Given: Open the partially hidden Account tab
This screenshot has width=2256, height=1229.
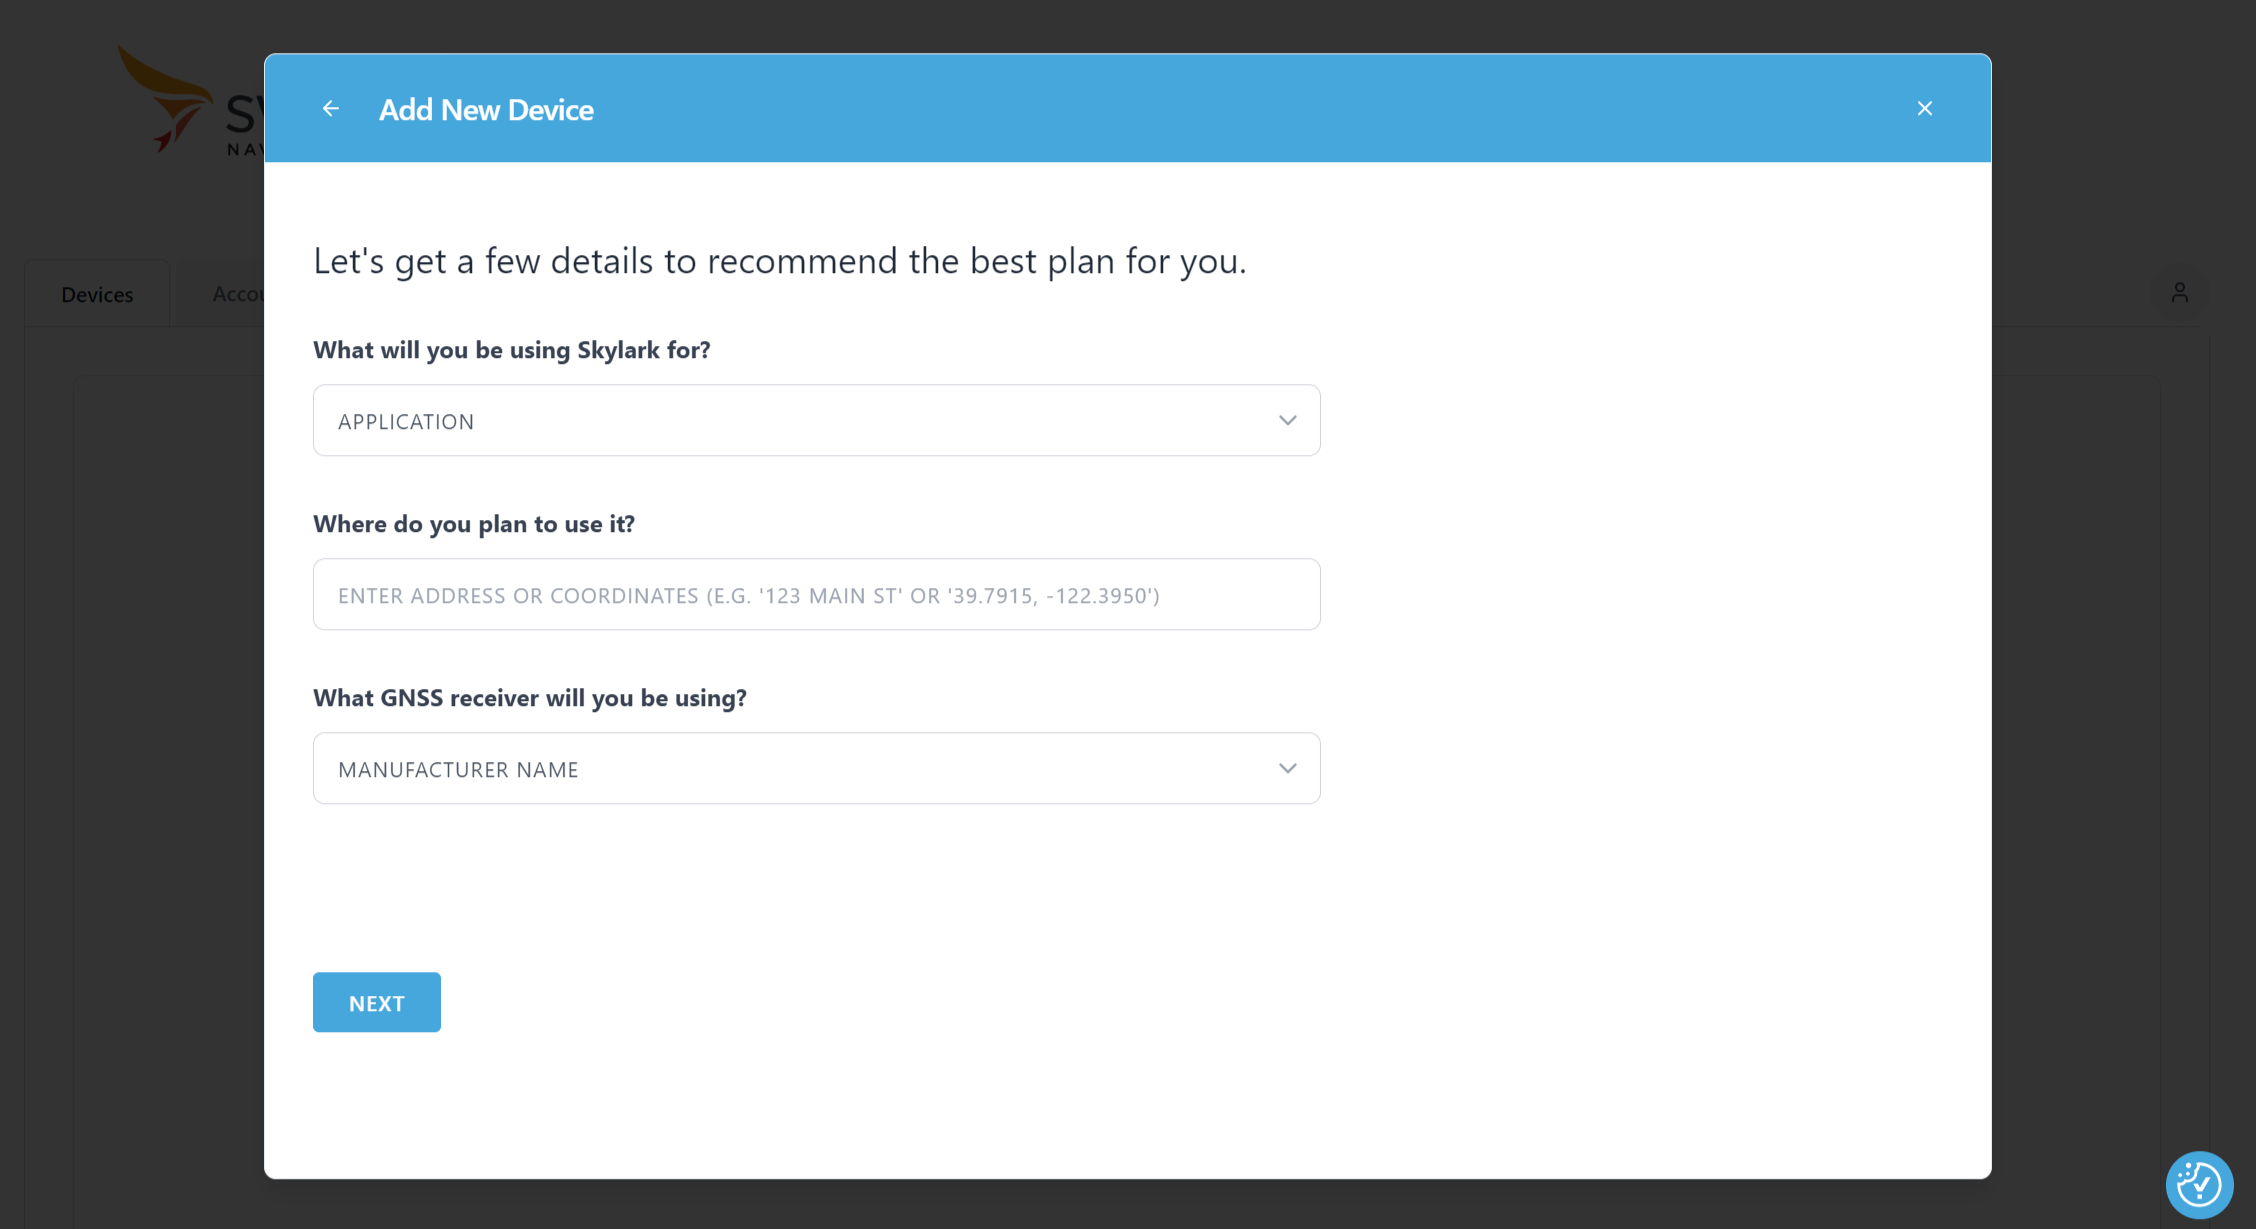Looking at the screenshot, I should coord(237,294).
